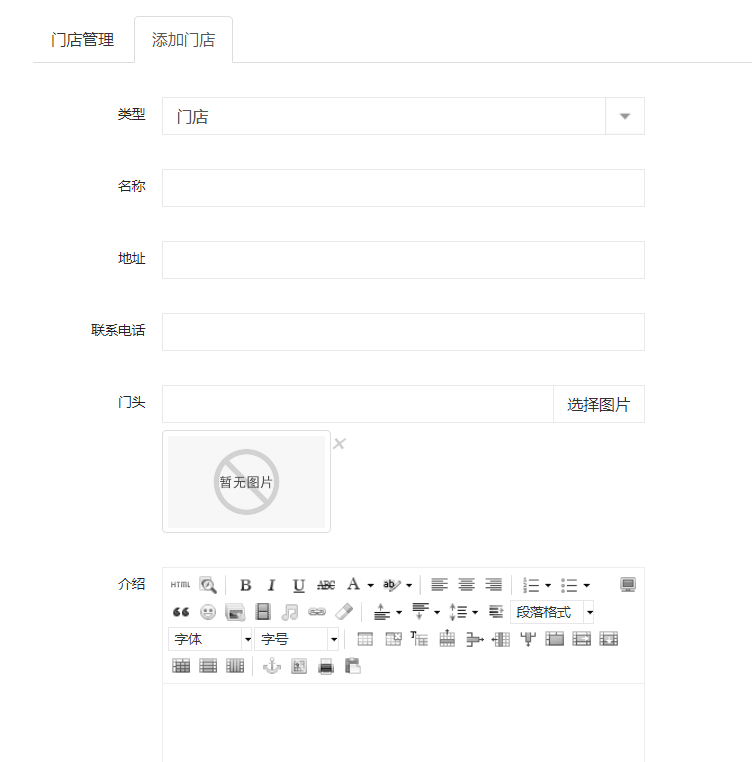This screenshot has height=762, width=752.
Task: Open bulleted list style dropdown arrow
Action: (x=587, y=585)
